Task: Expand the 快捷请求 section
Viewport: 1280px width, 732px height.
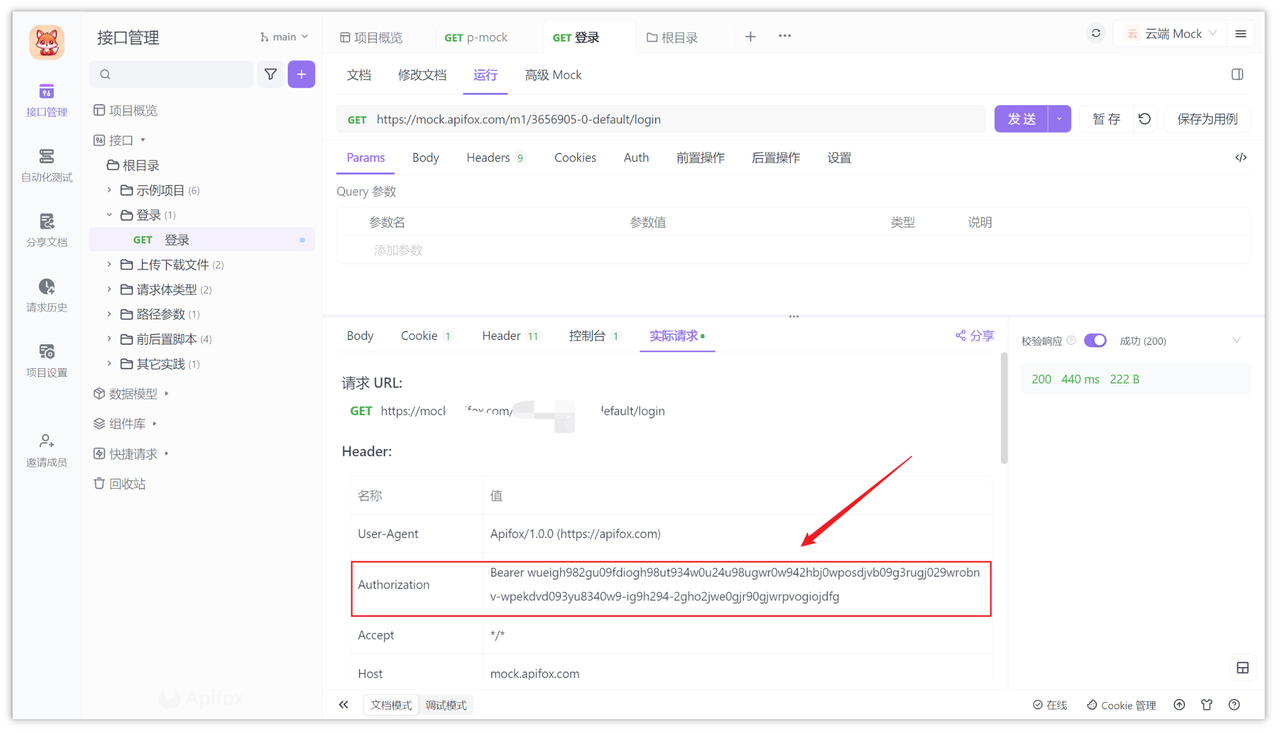Action: 166,454
